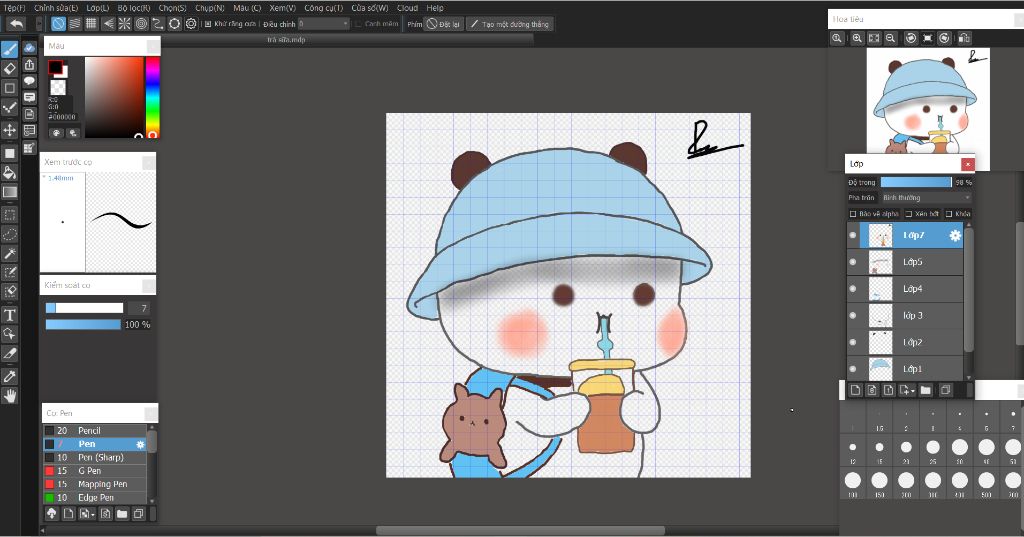Click the Đặt lại reset button

[443, 24]
